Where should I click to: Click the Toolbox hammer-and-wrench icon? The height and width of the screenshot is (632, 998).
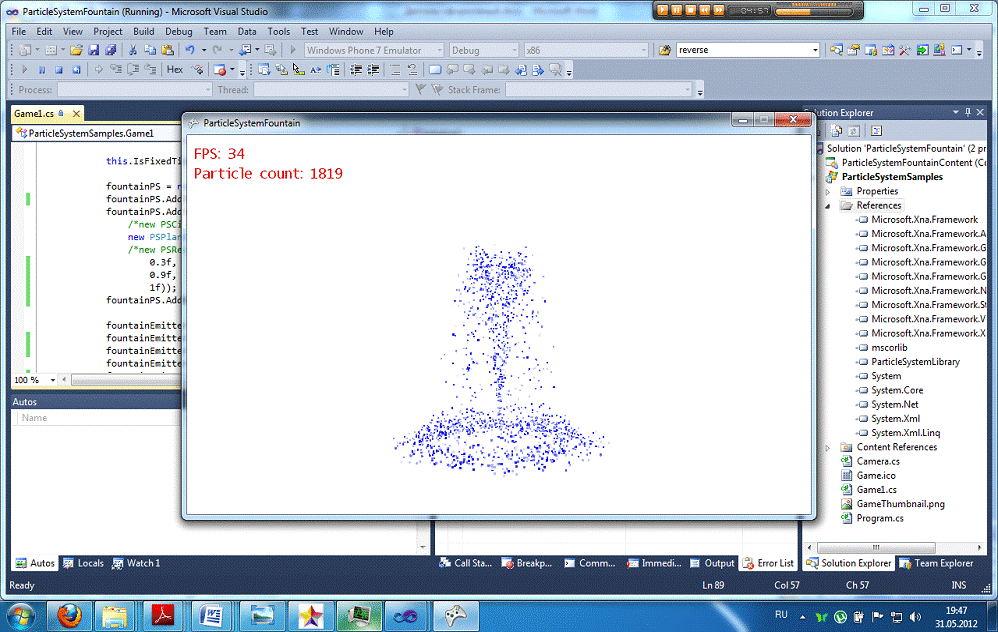click(x=904, y=50)
